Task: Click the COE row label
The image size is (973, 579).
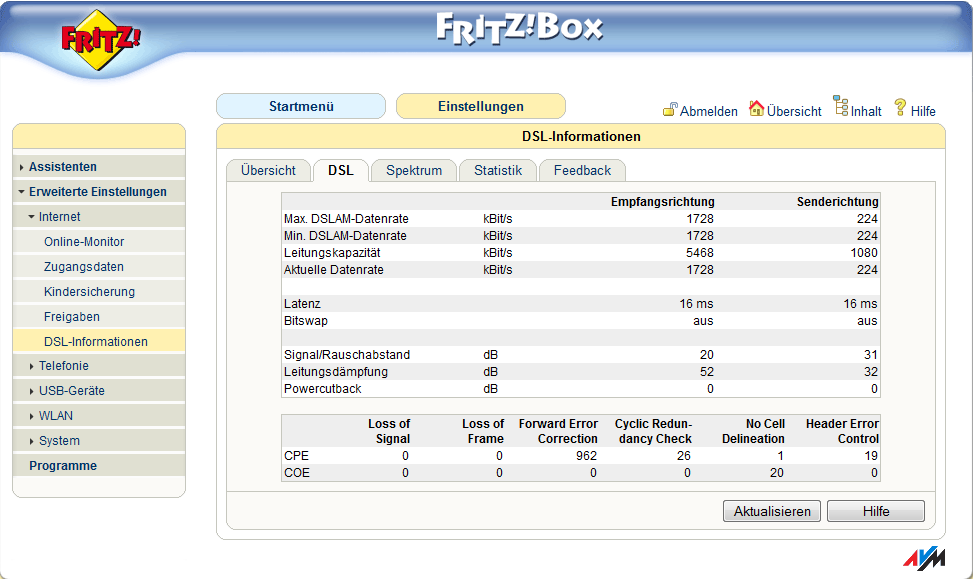Action: 297,473
